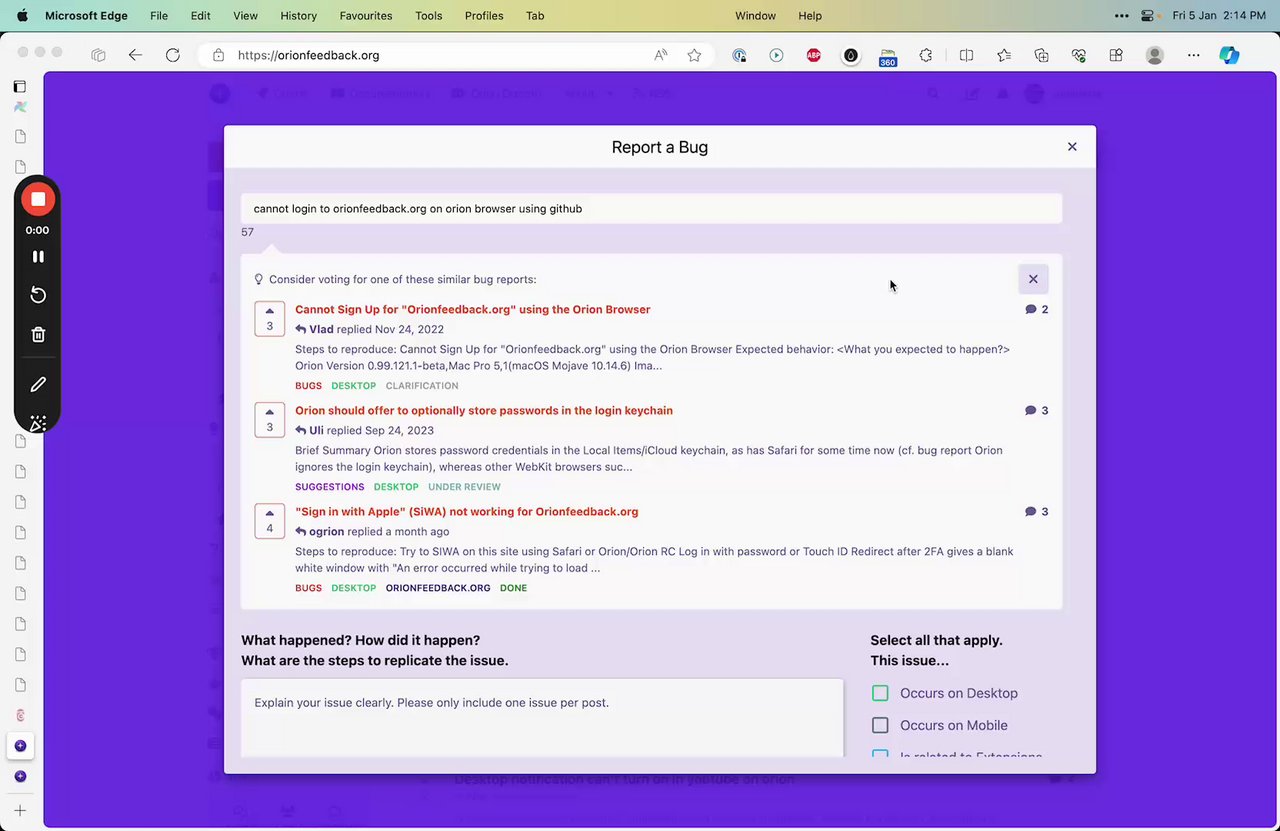Open the Help menu
This screenshot has width=1280, height=831.
point(810,16)
